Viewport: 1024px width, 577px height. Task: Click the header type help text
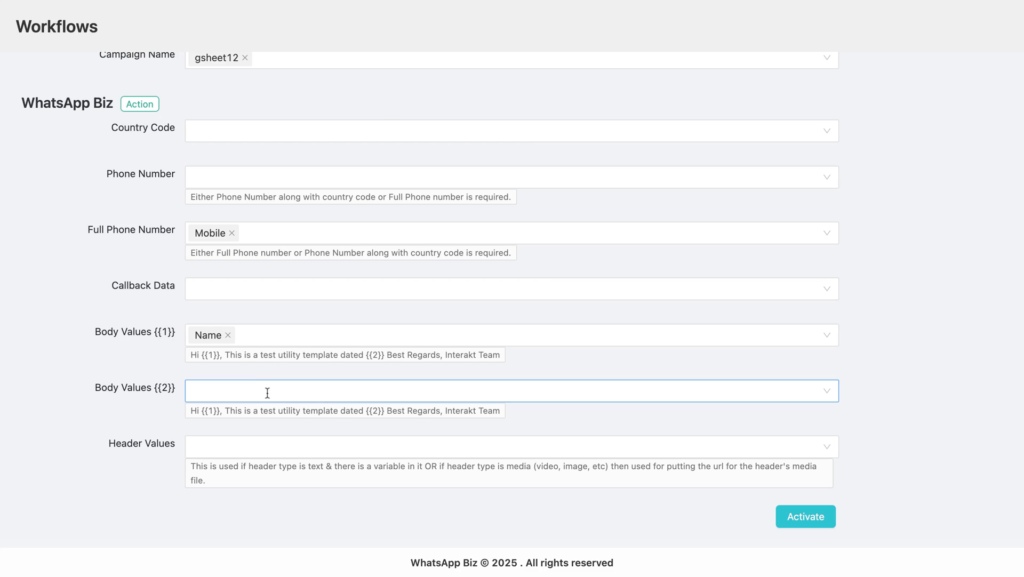pos(504,473)
